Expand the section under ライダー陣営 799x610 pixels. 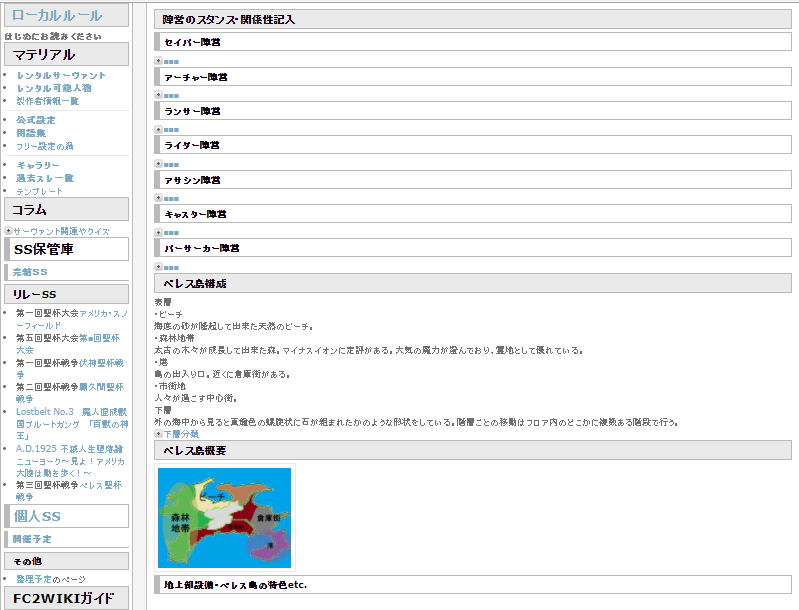tap(158, 164)
